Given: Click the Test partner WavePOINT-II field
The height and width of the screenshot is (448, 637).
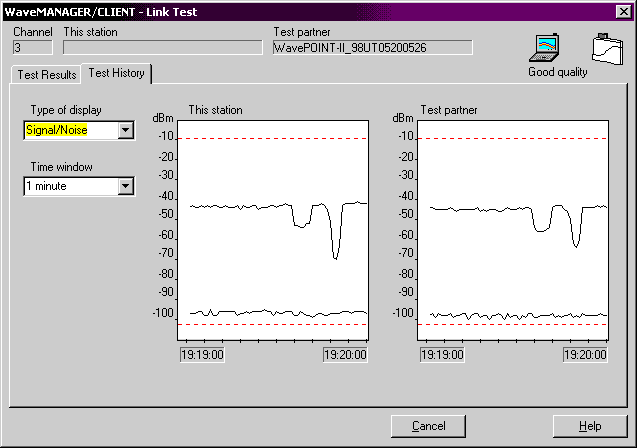Looking at the screenshot, I should coord(371,47).
